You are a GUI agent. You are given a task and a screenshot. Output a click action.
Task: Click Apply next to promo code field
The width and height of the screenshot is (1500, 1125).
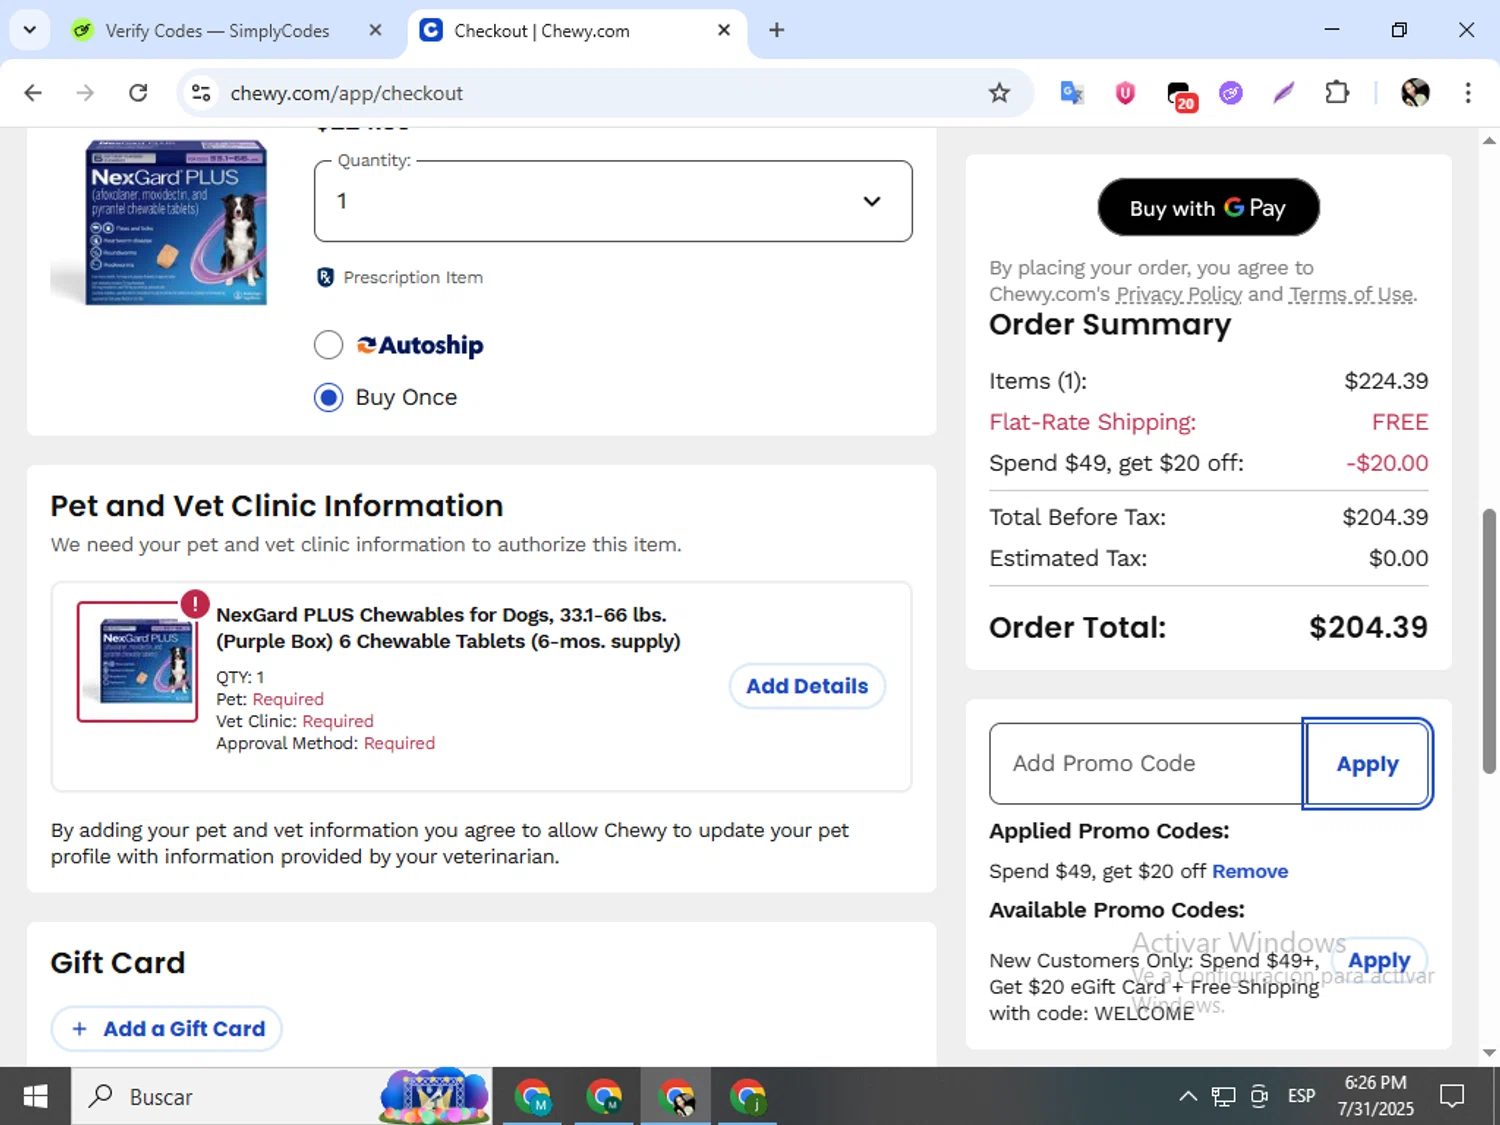1367,763
